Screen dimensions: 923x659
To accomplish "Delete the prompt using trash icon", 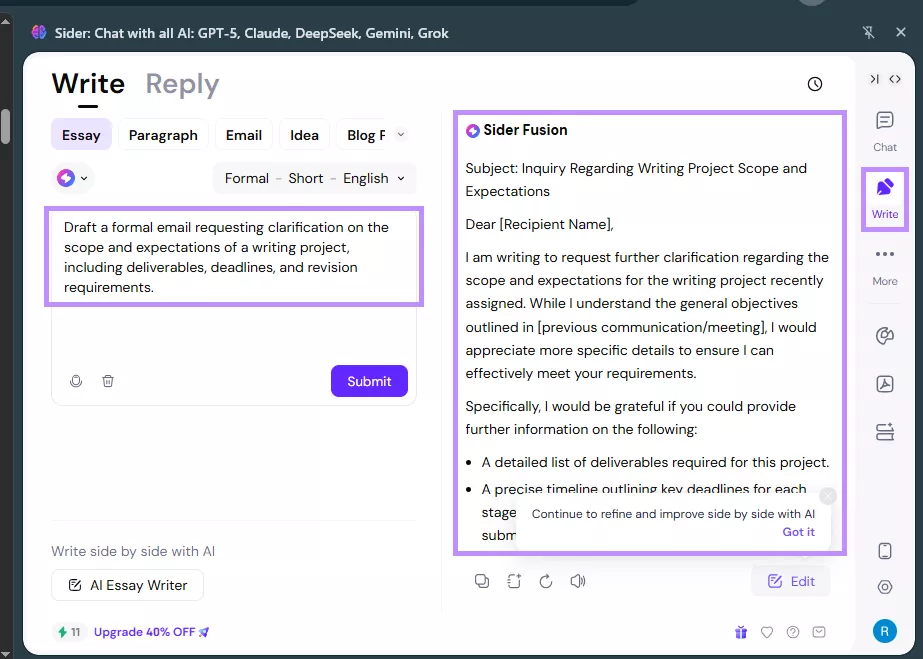I will coord(108,381).
